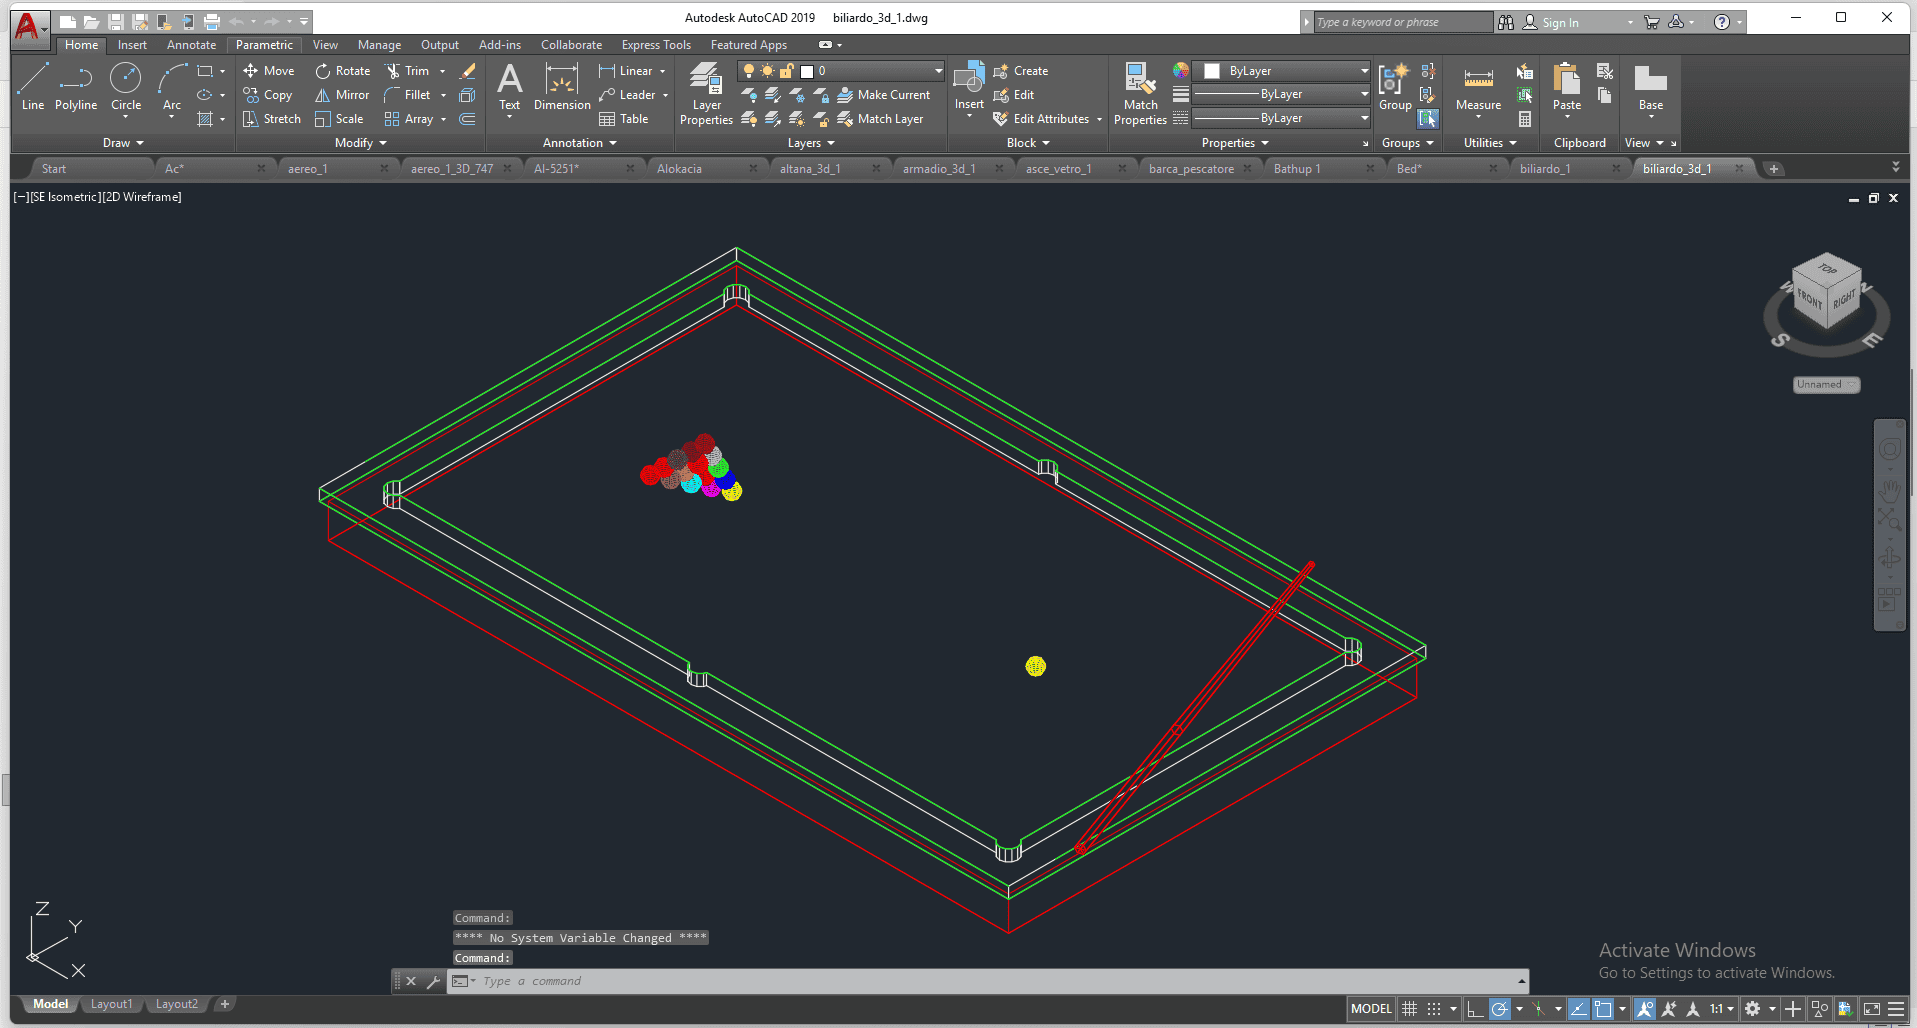Toggle polar tracking in status bar
The image size is (1917, 1028).
[x=1499, y=1009]
